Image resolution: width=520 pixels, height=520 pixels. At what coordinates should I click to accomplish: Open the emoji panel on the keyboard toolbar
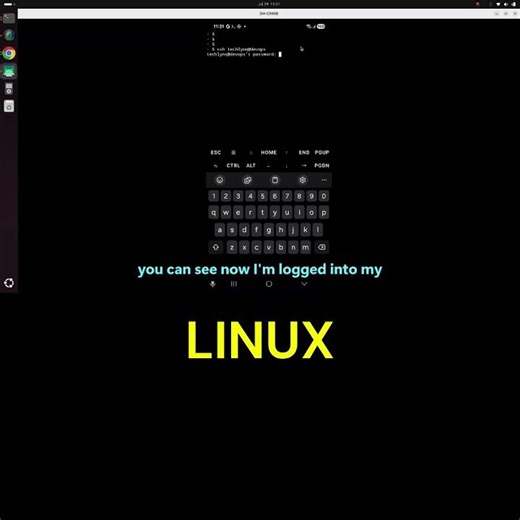219,180
